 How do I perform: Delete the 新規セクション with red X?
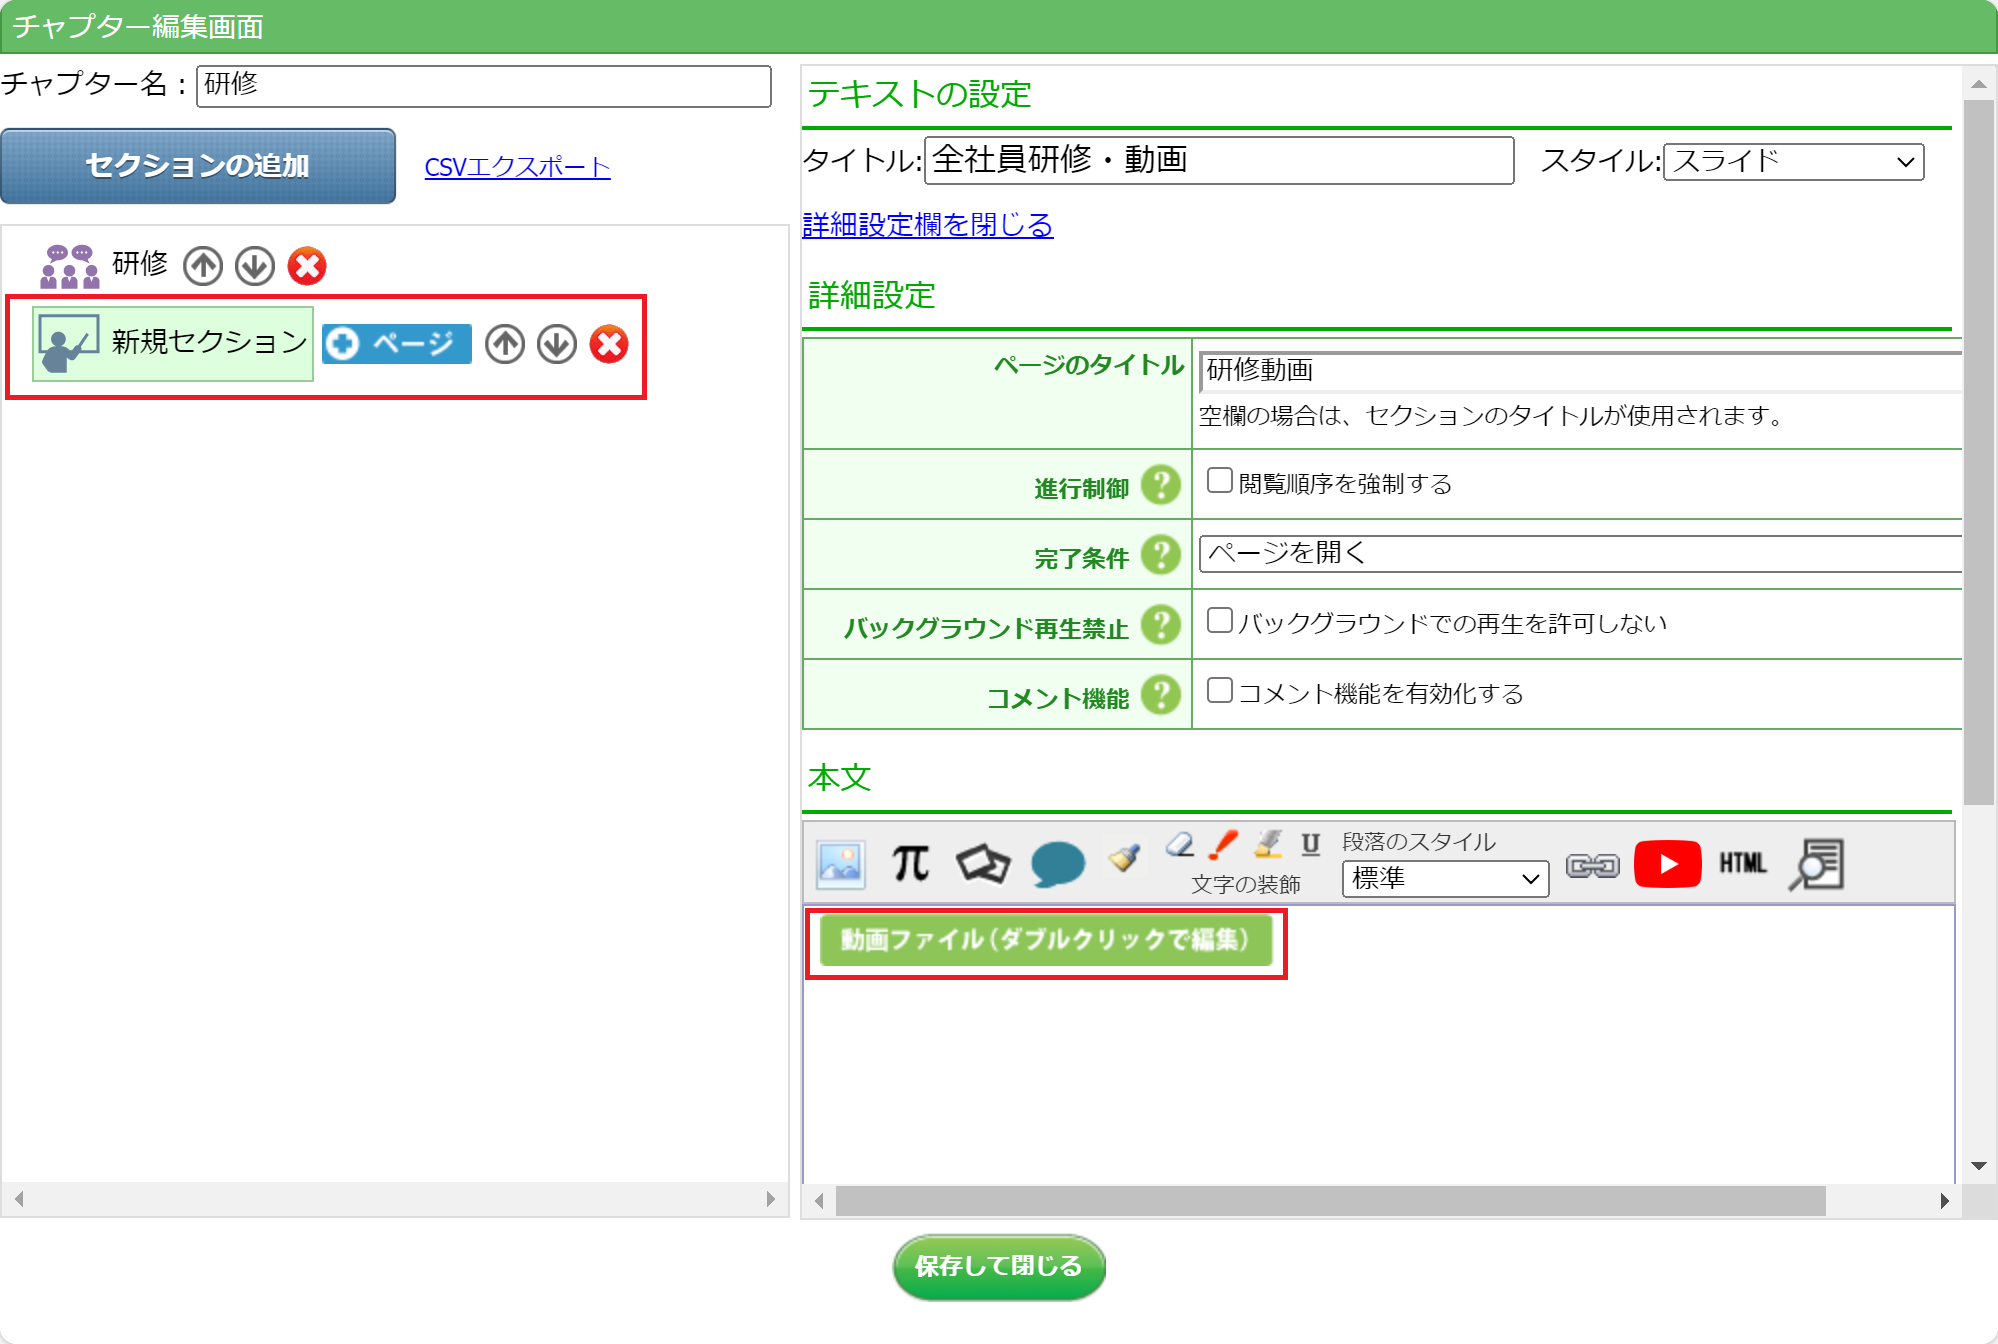coord(609,344)
